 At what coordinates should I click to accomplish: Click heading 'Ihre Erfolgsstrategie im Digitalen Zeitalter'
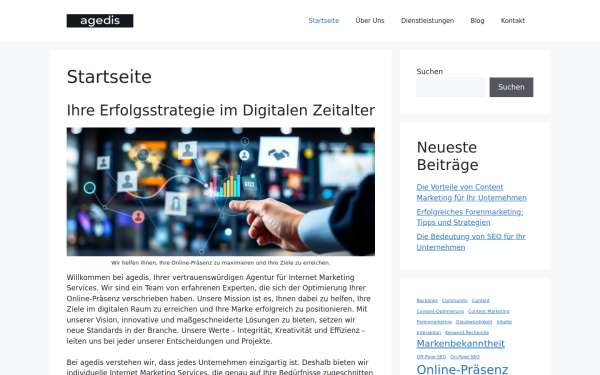click(221, 110)
